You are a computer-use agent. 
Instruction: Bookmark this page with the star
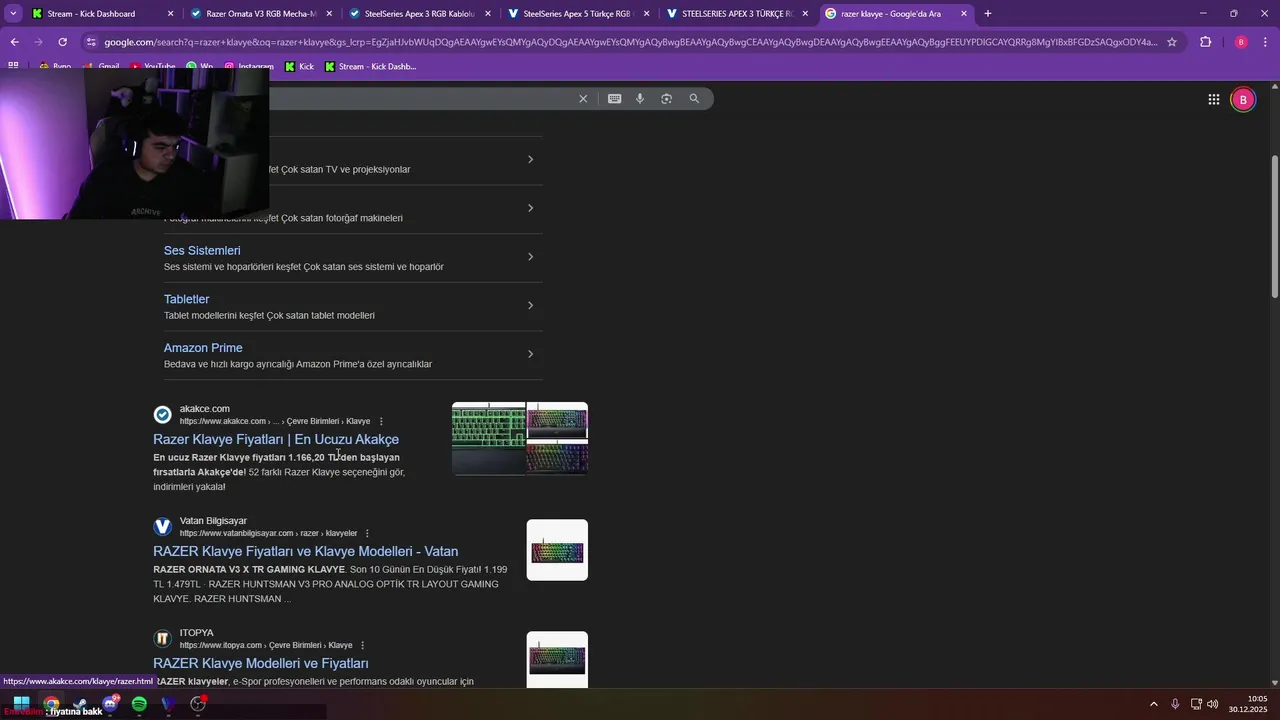[x=1172, y=42]
